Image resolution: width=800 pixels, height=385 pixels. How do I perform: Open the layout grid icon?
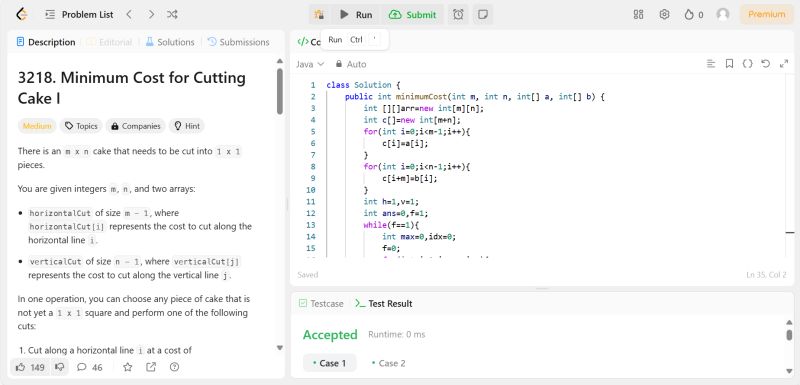[x=638, y=14]
